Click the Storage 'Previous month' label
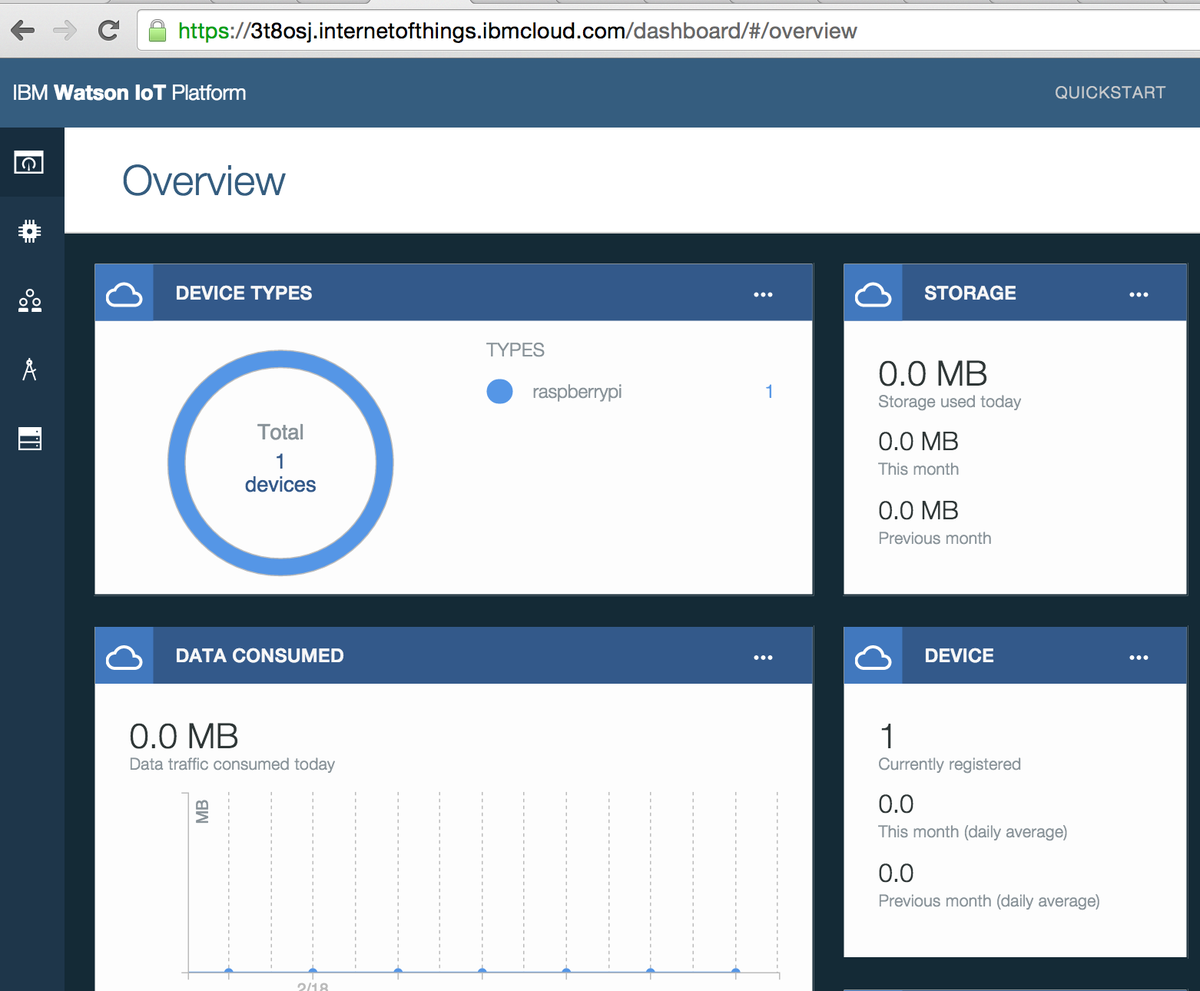 [935, 538]
